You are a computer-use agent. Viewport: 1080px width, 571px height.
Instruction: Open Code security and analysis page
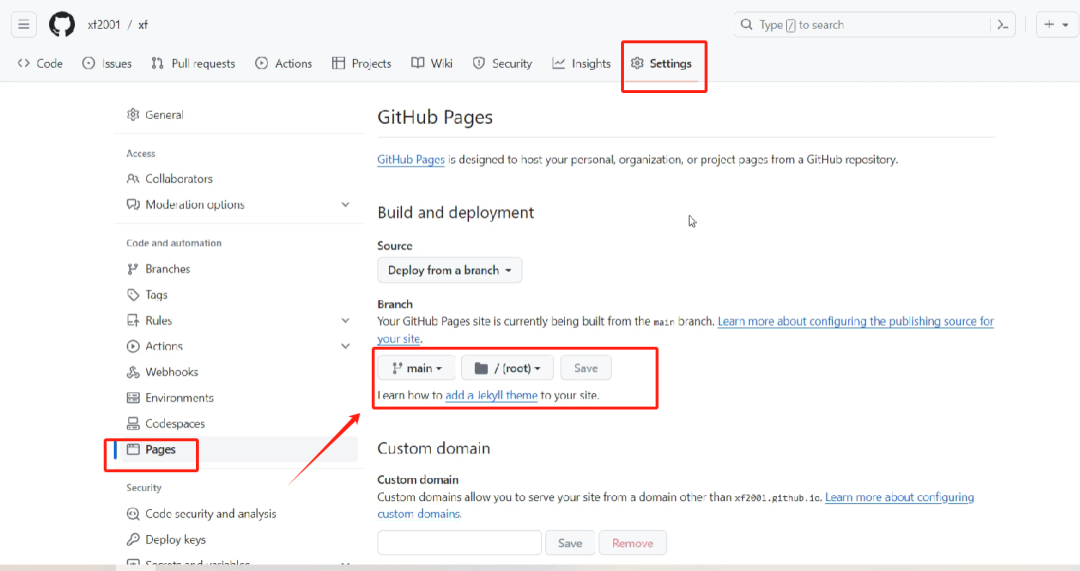[238, 514]
